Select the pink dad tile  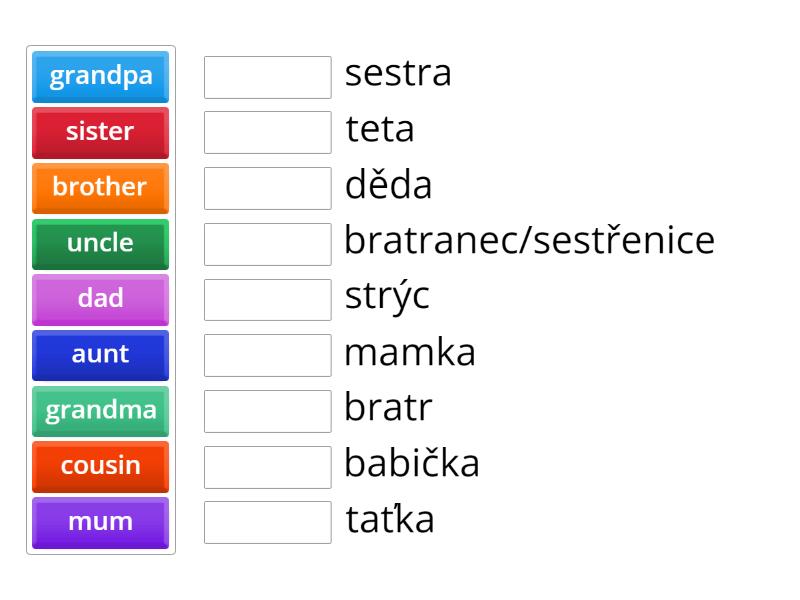tap(101, 299)
